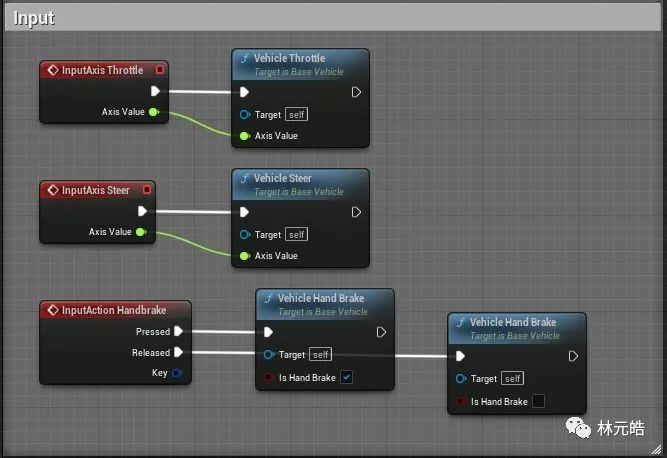Click the Vehicle Throttle execution output pin

(356, 92)
